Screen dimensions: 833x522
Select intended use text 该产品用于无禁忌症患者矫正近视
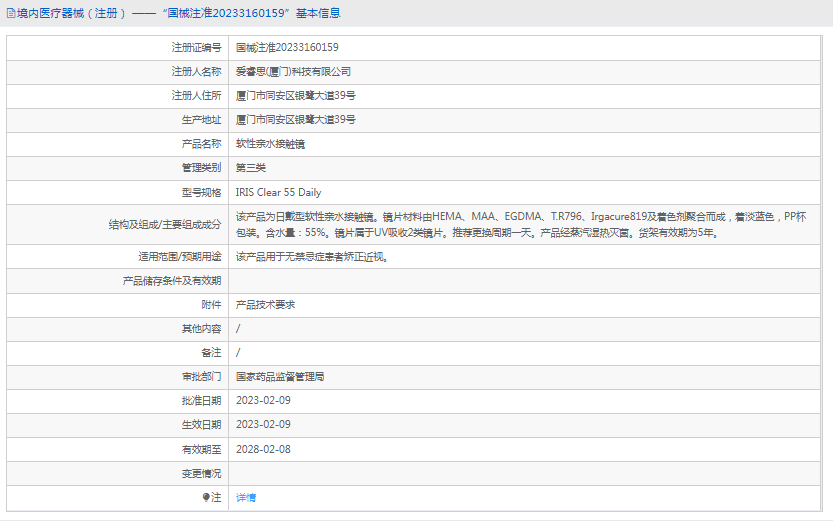[311, 257]
